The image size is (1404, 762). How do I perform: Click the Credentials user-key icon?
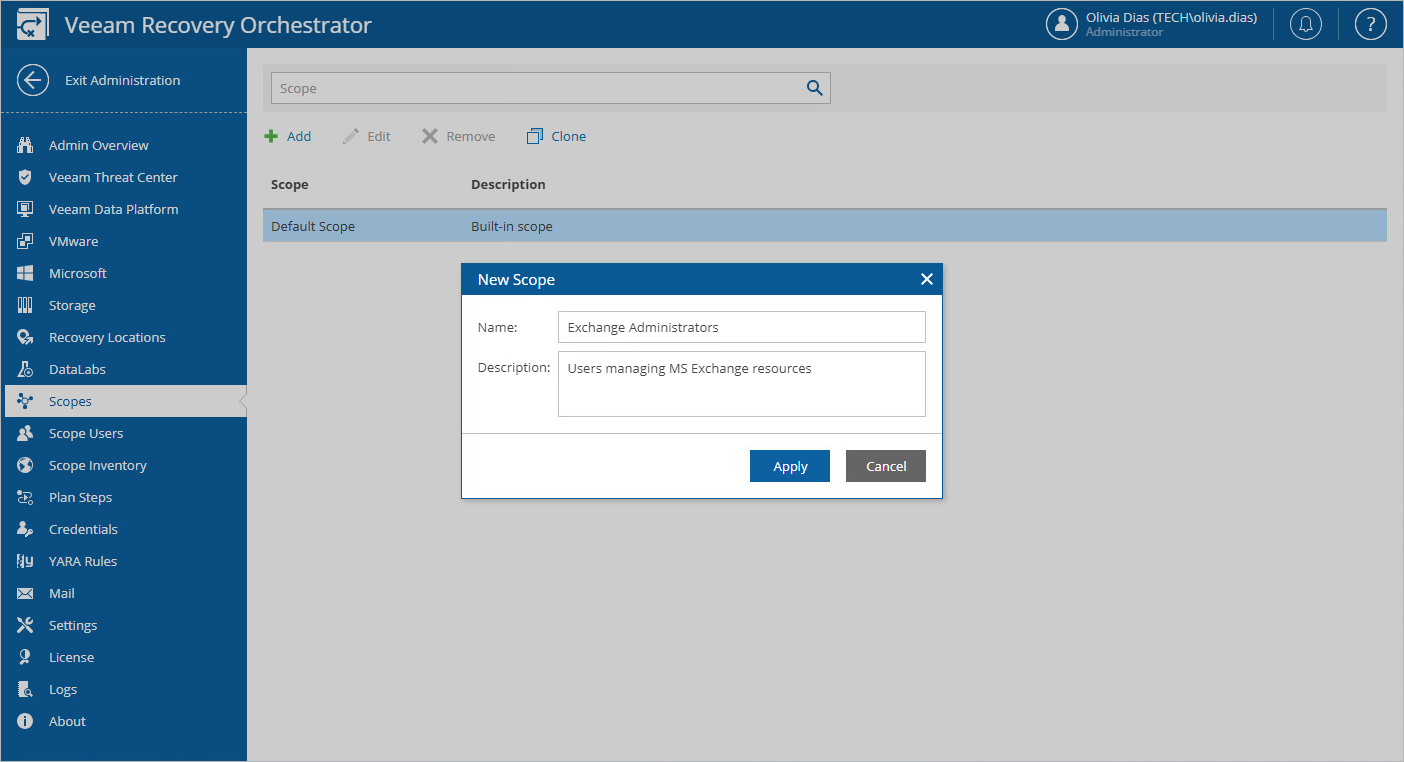(x=26, y=529)
